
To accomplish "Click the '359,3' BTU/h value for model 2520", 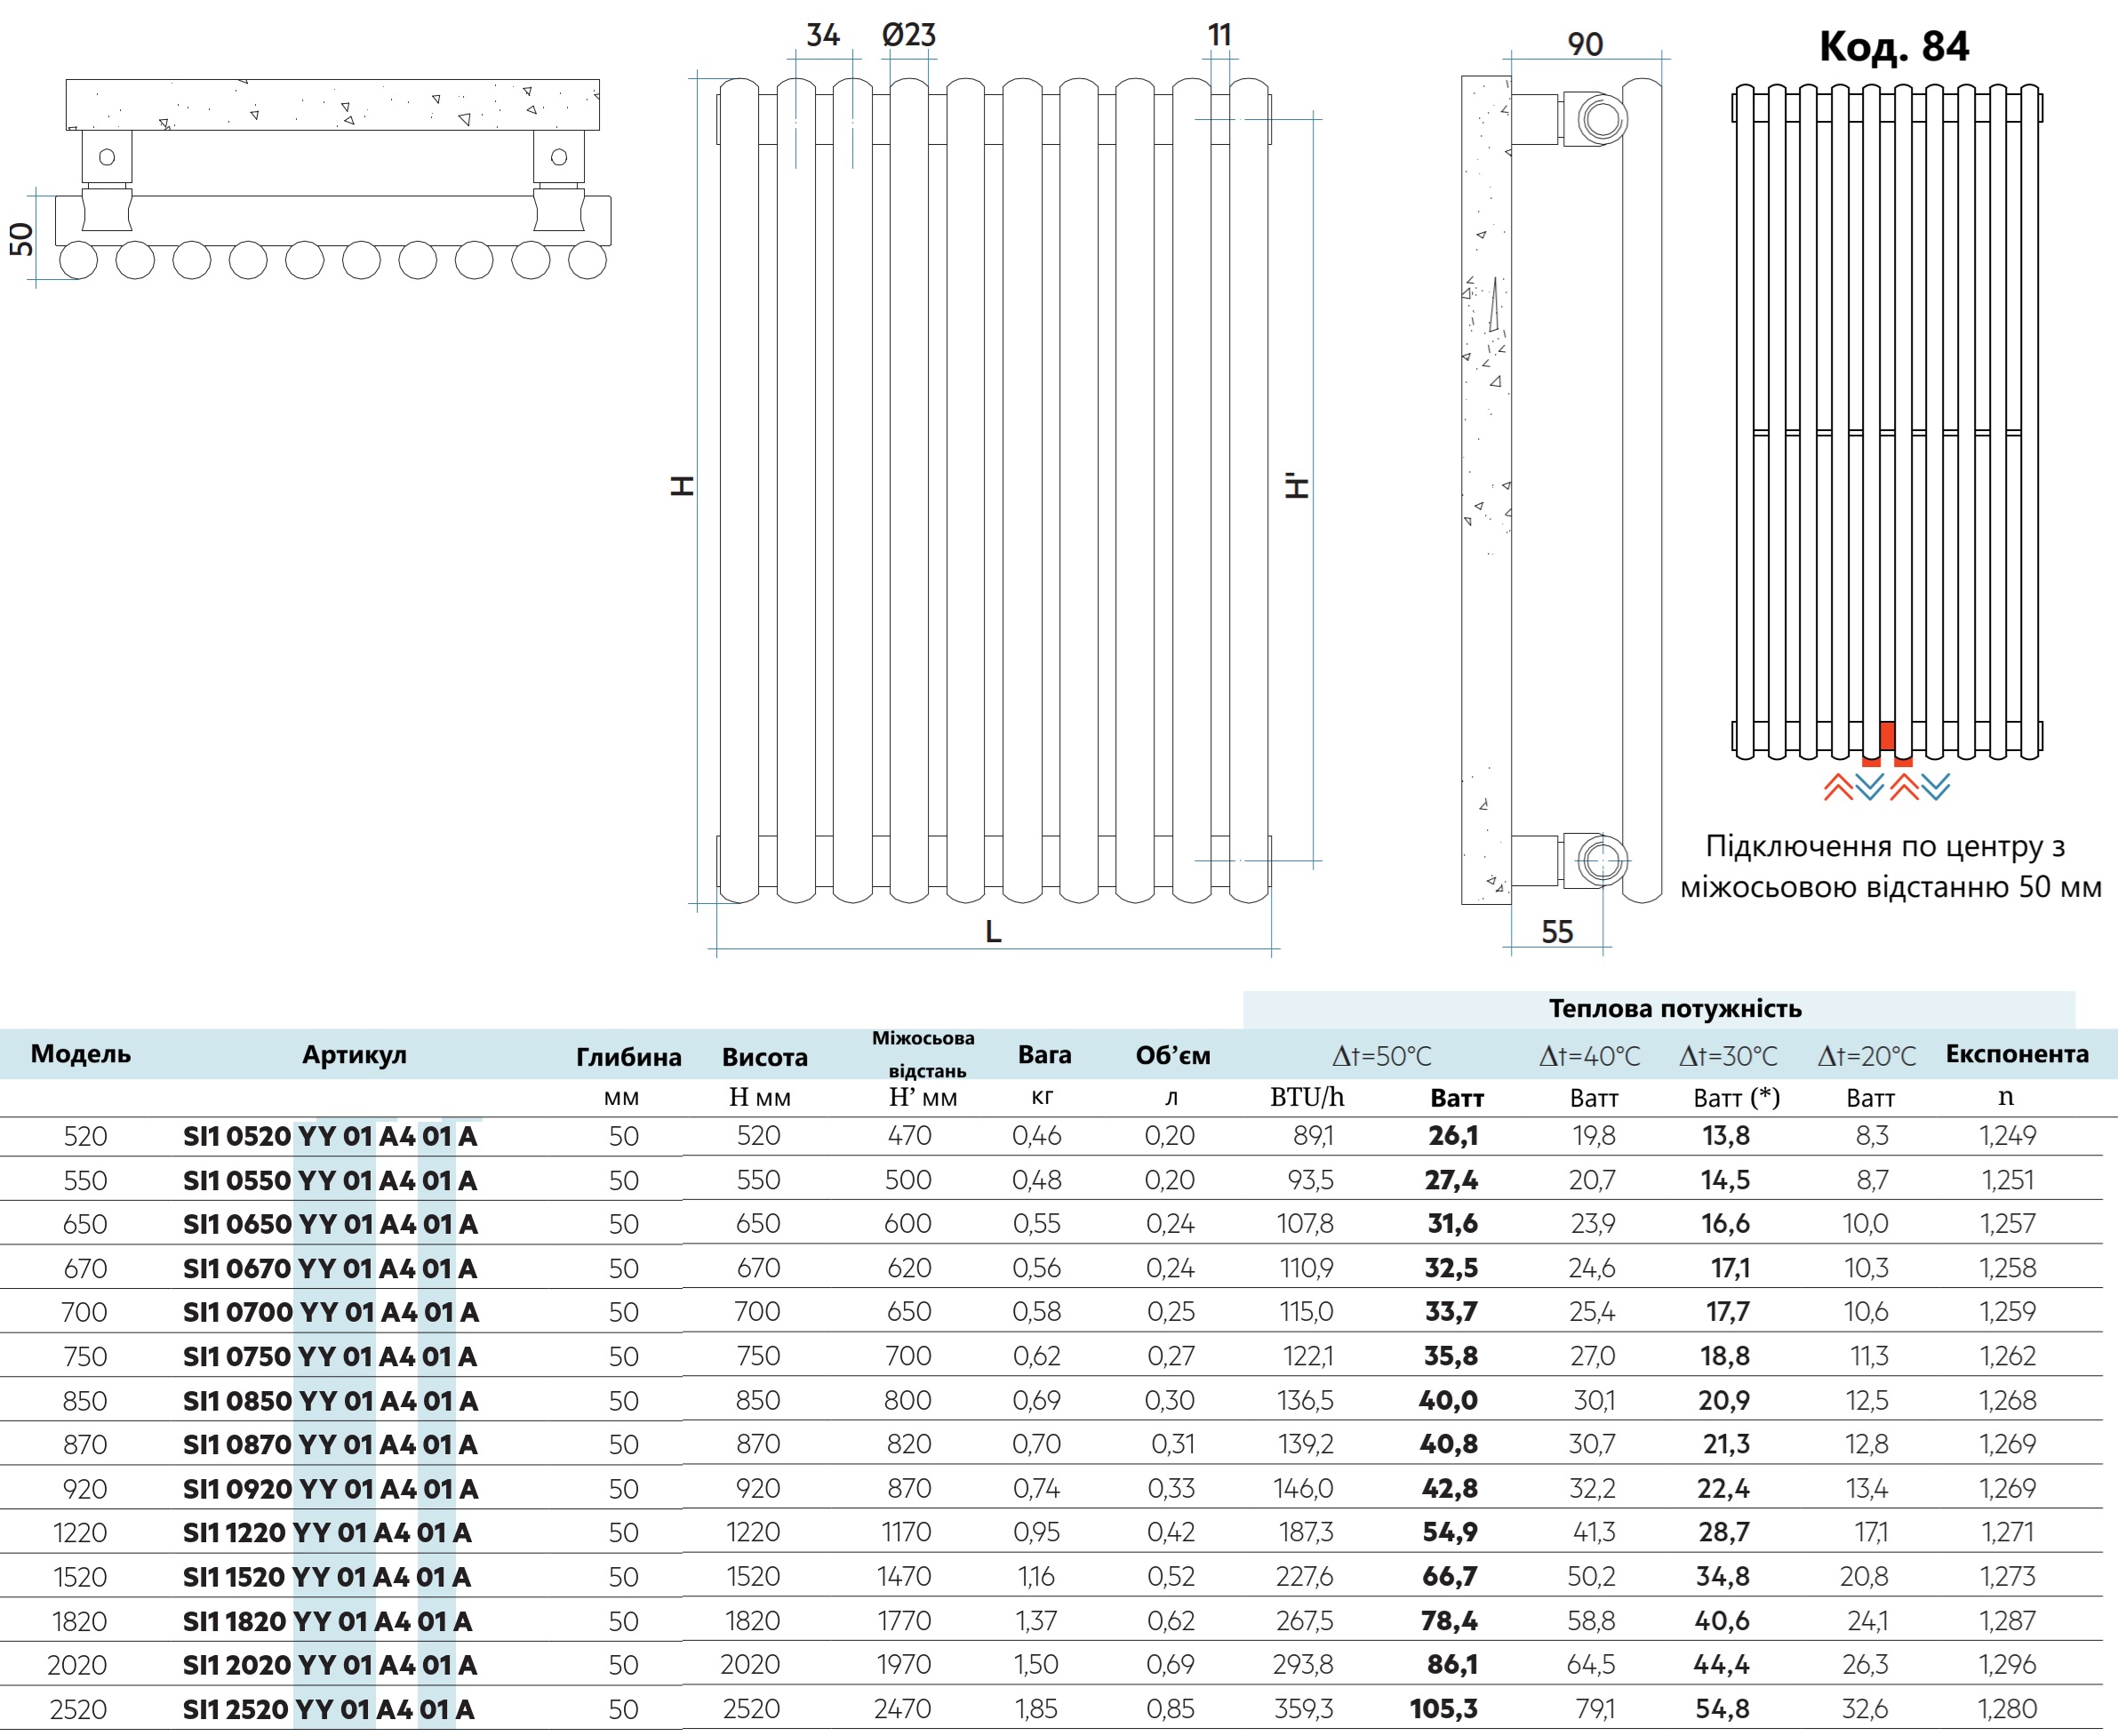I will pos(1304,1709).
